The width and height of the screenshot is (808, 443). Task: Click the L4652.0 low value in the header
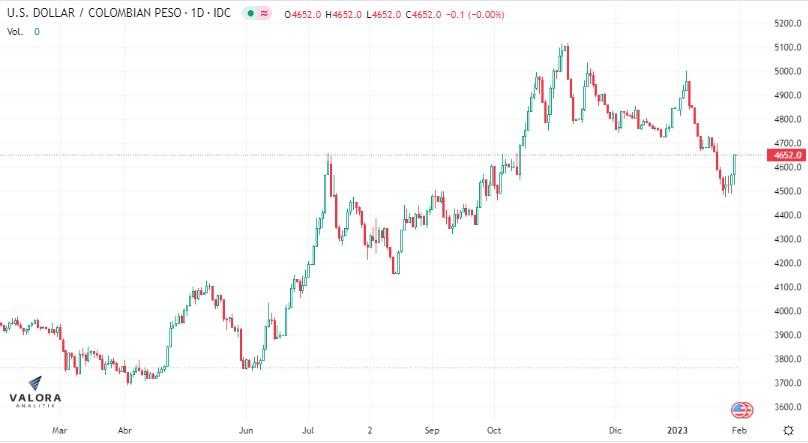pyautogui.click(x=383, y=15)
